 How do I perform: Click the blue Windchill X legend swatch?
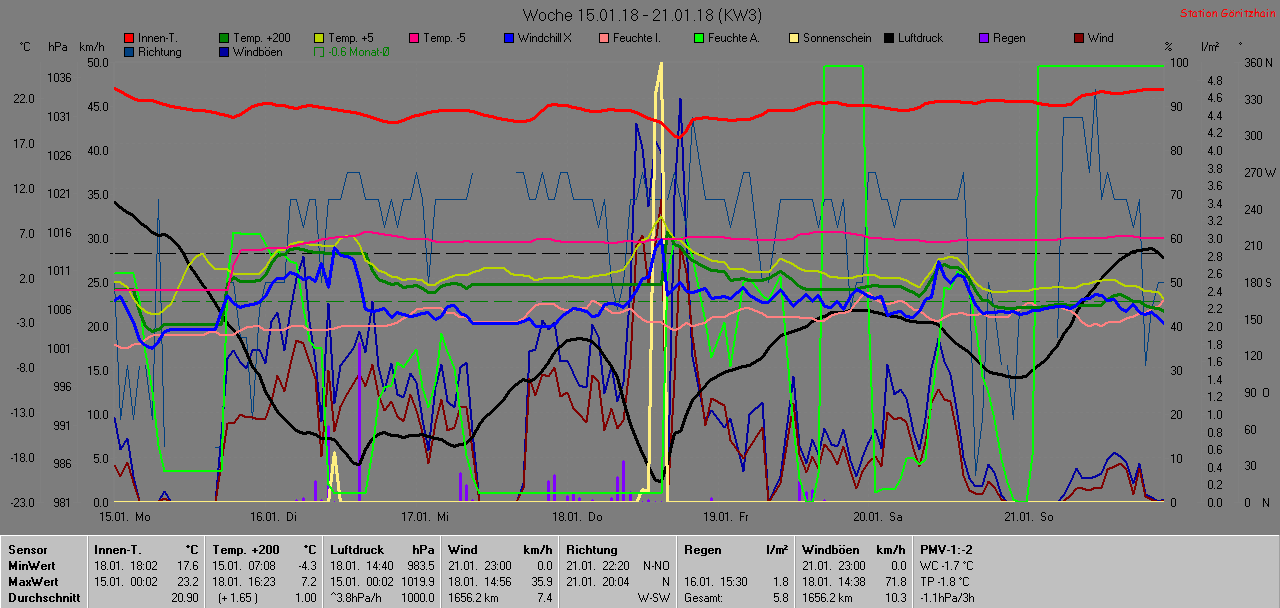(x=509, y=39)
